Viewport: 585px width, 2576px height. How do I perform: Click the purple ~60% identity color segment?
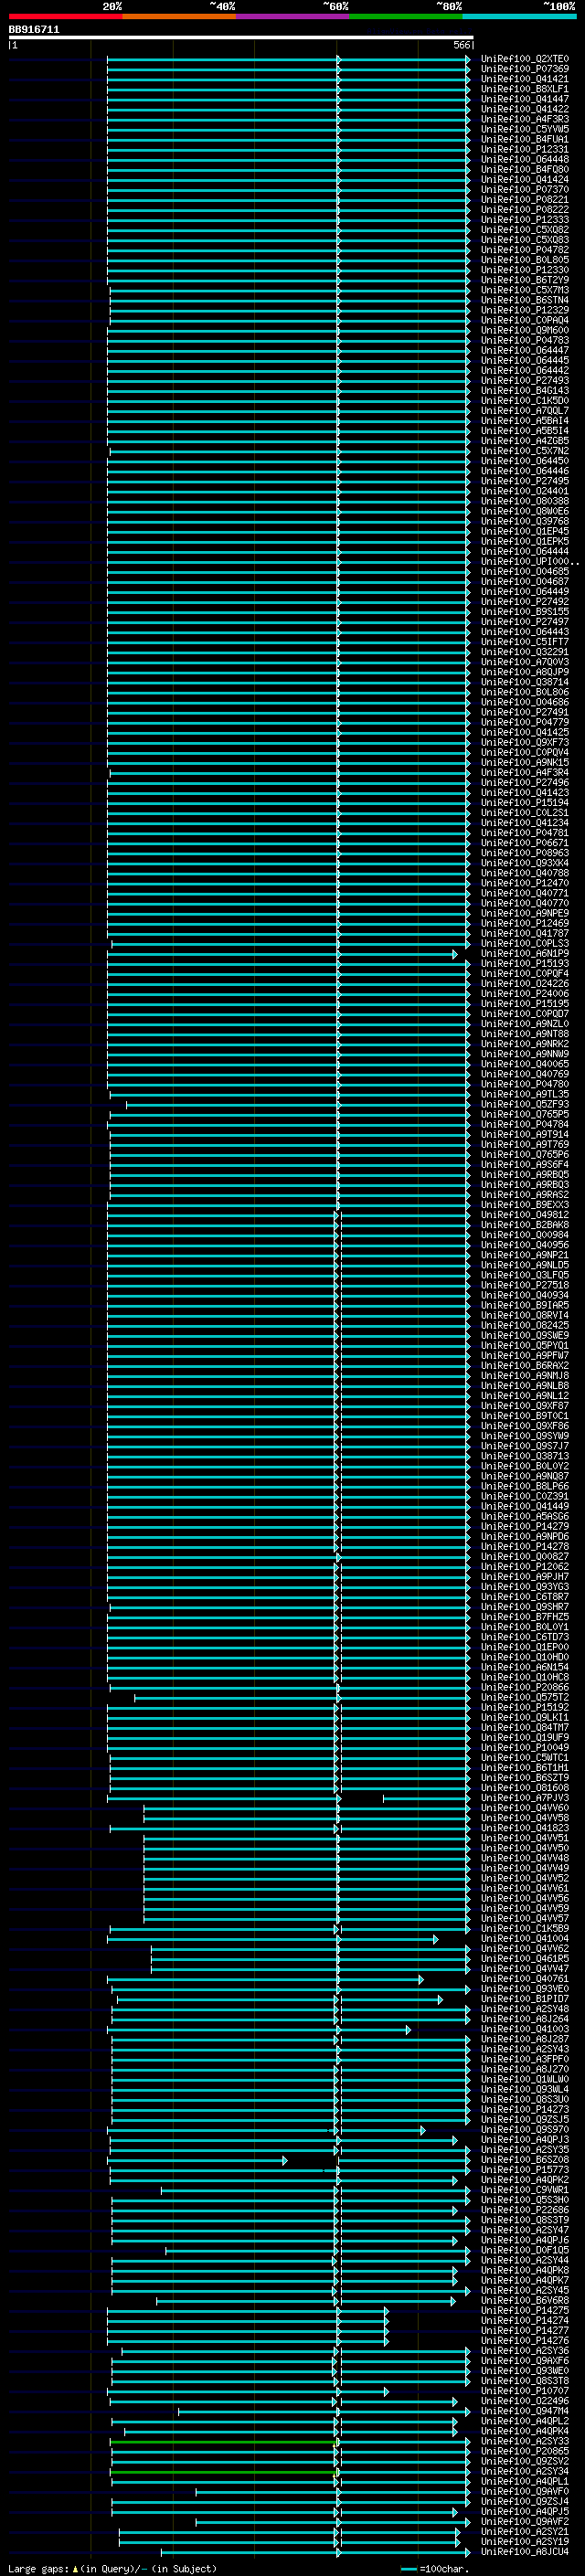[x=292, y=16]
